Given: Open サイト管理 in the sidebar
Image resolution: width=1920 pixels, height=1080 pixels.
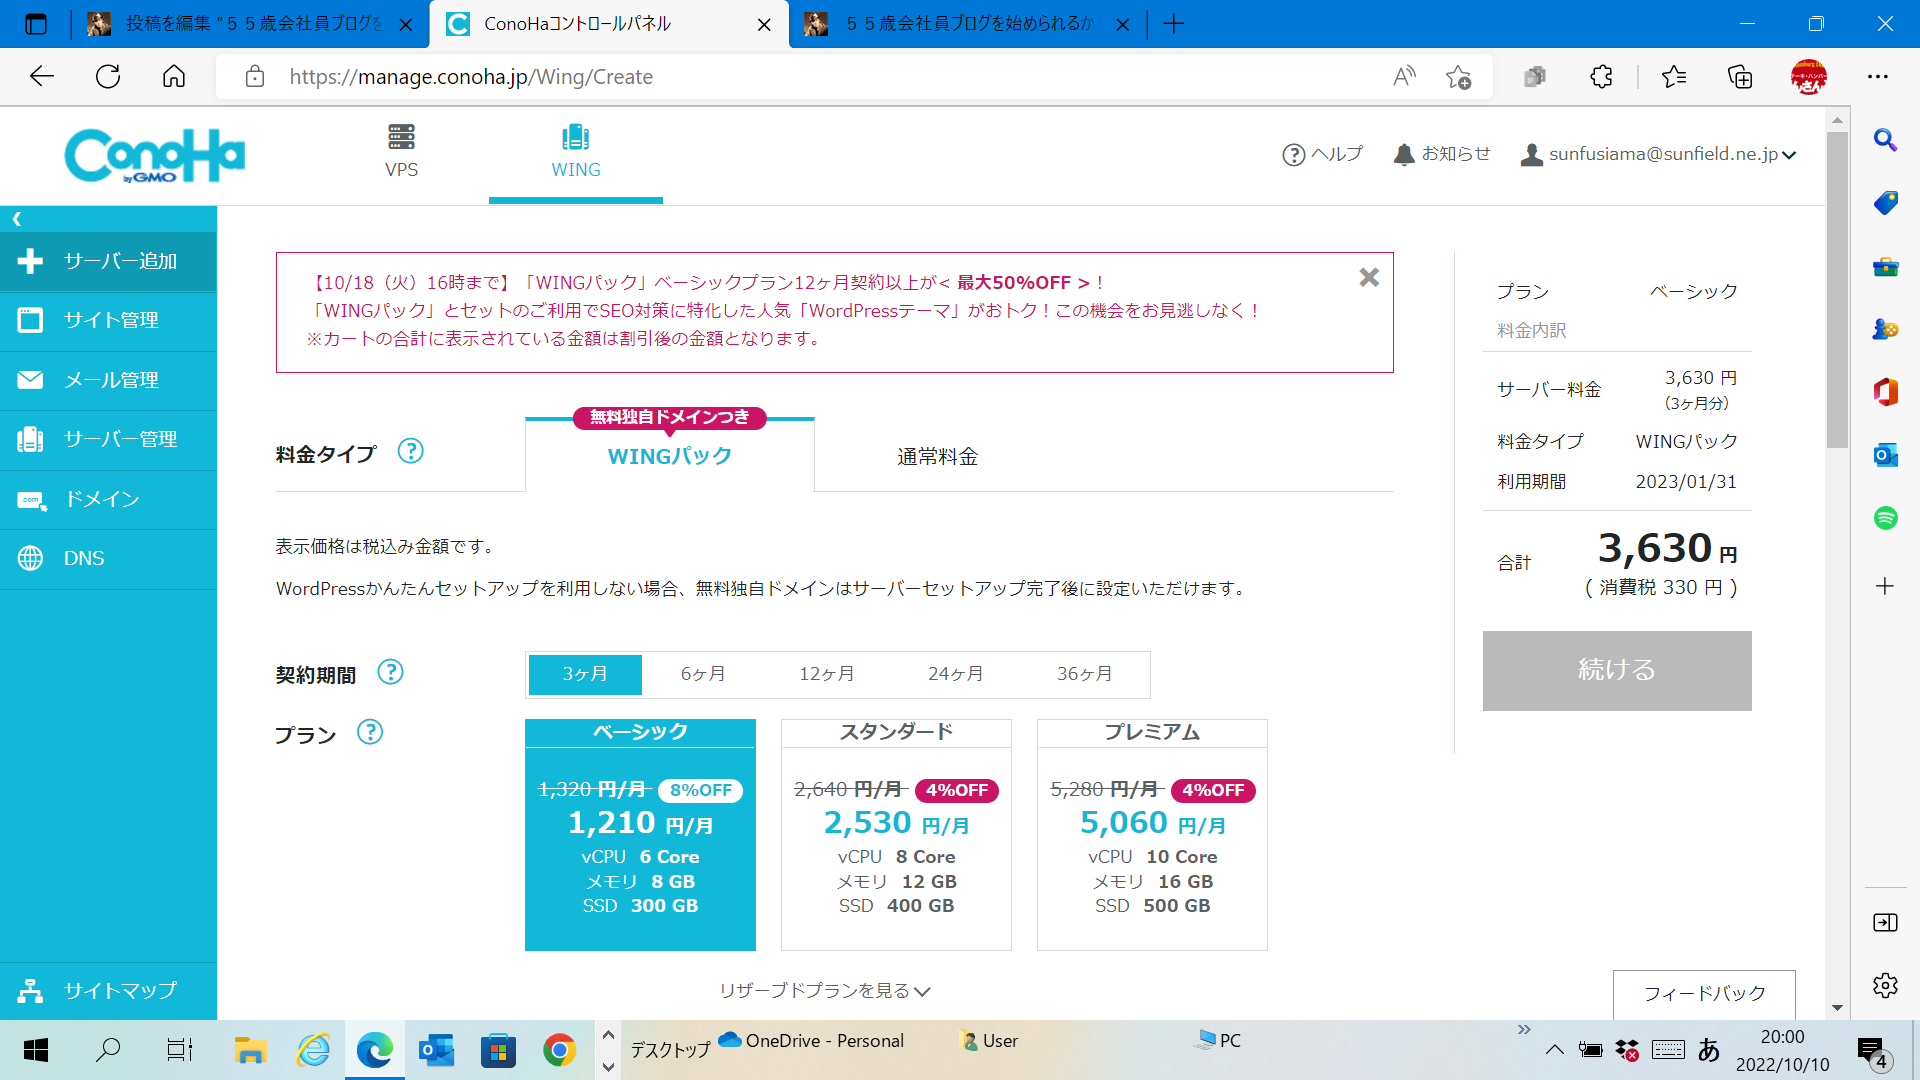Looking at the screenshot, I should pyautogui.click(x=108, y=320).
